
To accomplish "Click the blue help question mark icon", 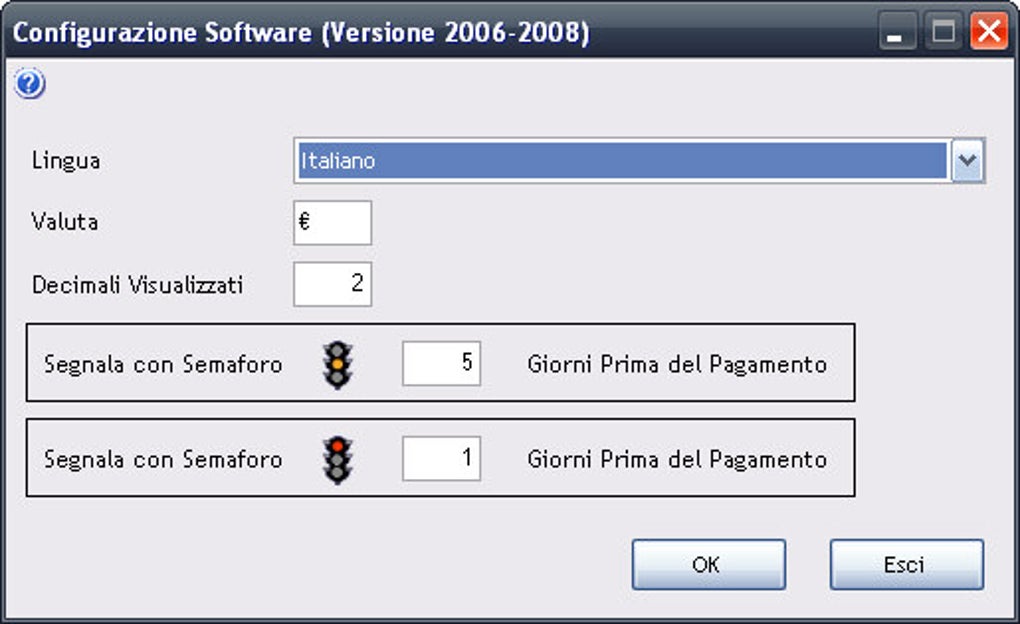I will coord(30,85).
